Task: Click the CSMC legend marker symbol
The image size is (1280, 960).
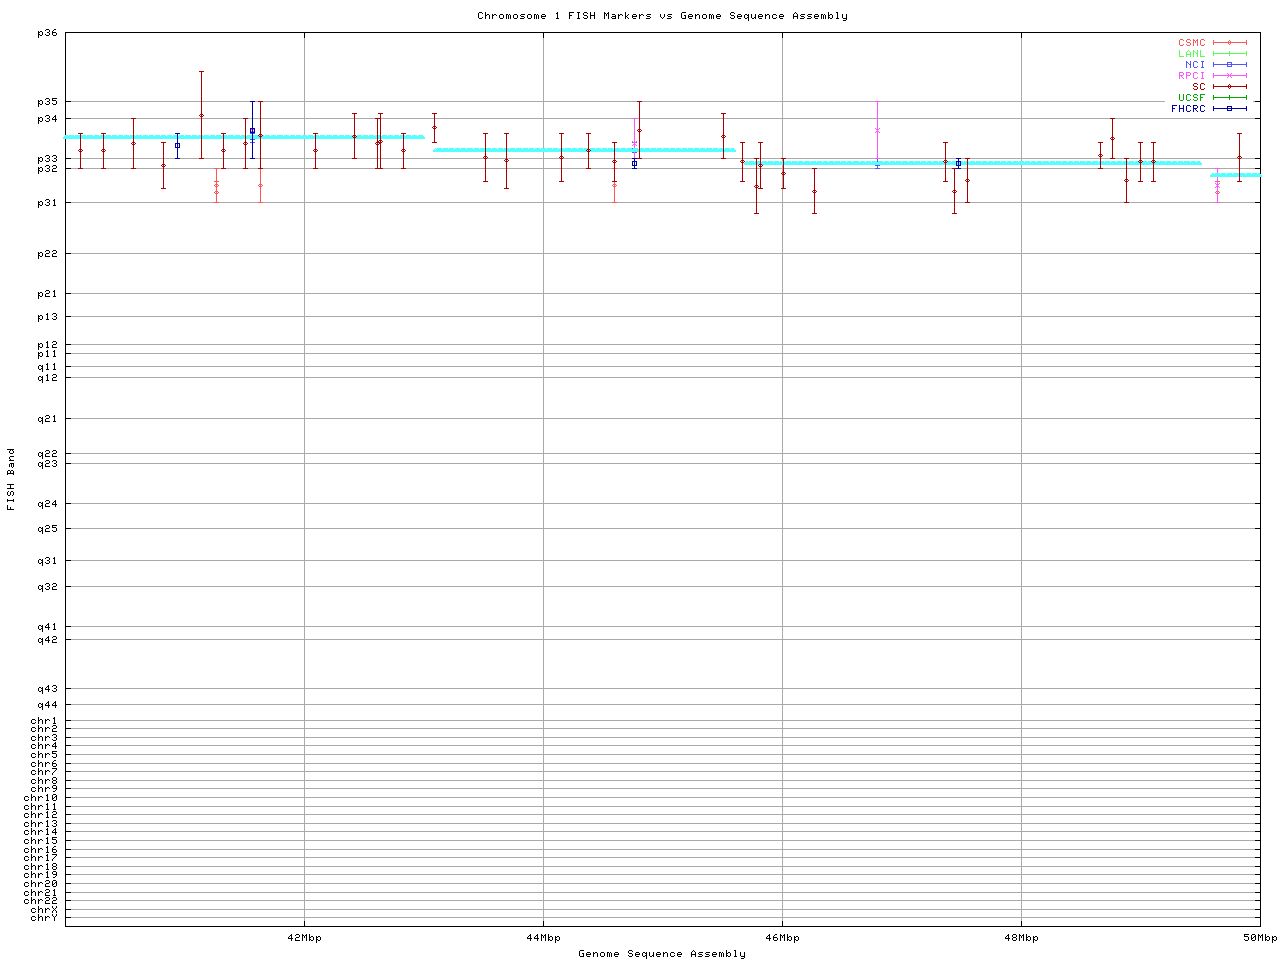Action: (1229, 43)
